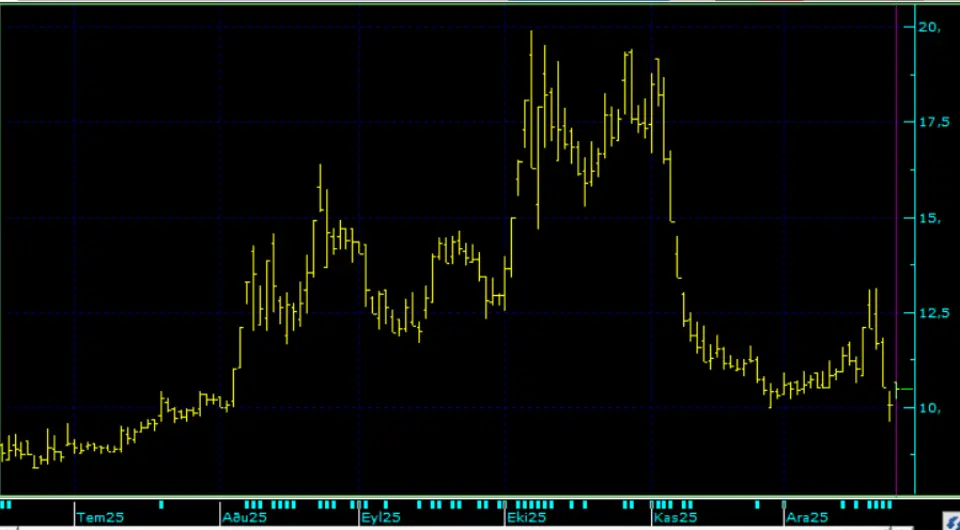Screen dimensions: 960x530
Task: Click the Ara25 date label
Action: pos(807,517)
